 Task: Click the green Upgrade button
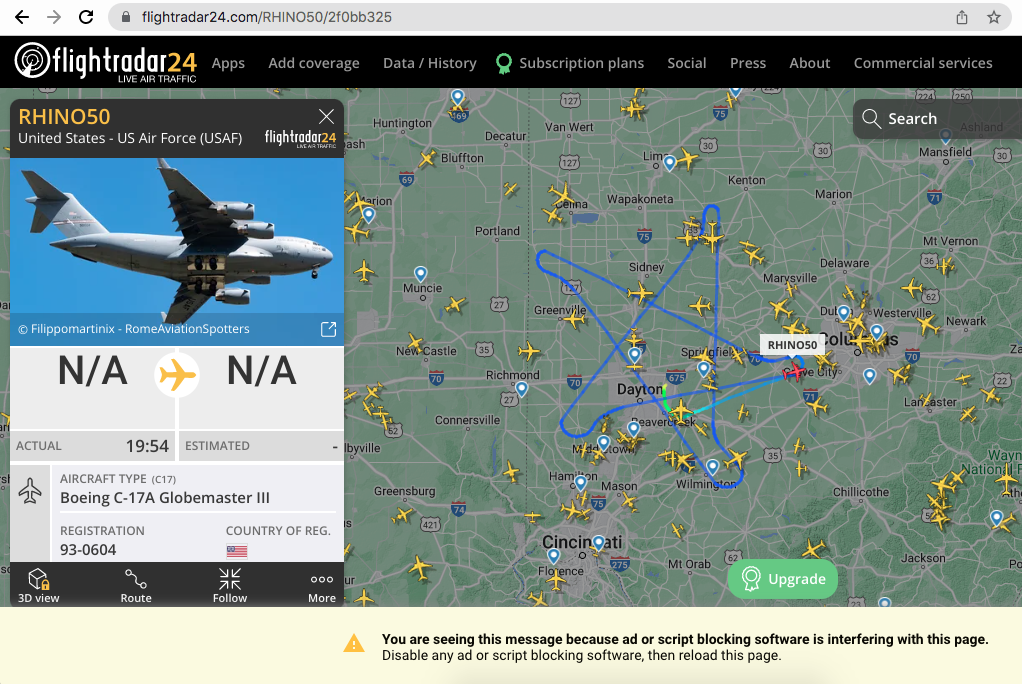(783, 579)
